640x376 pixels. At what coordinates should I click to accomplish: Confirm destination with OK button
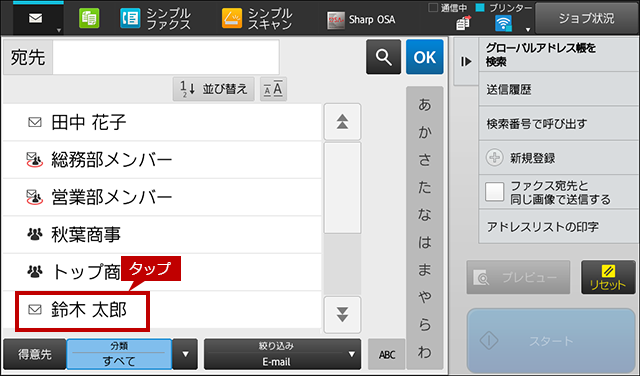click(x=424, y=57)
